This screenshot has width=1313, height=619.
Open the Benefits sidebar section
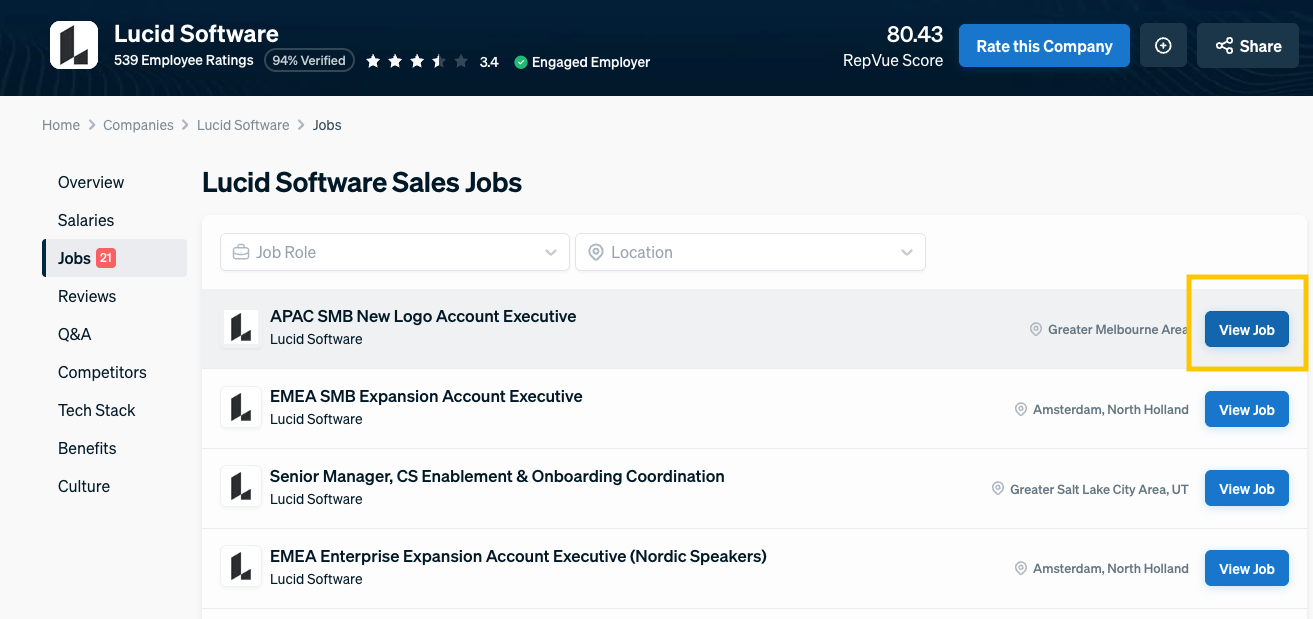tap(87, 448)
